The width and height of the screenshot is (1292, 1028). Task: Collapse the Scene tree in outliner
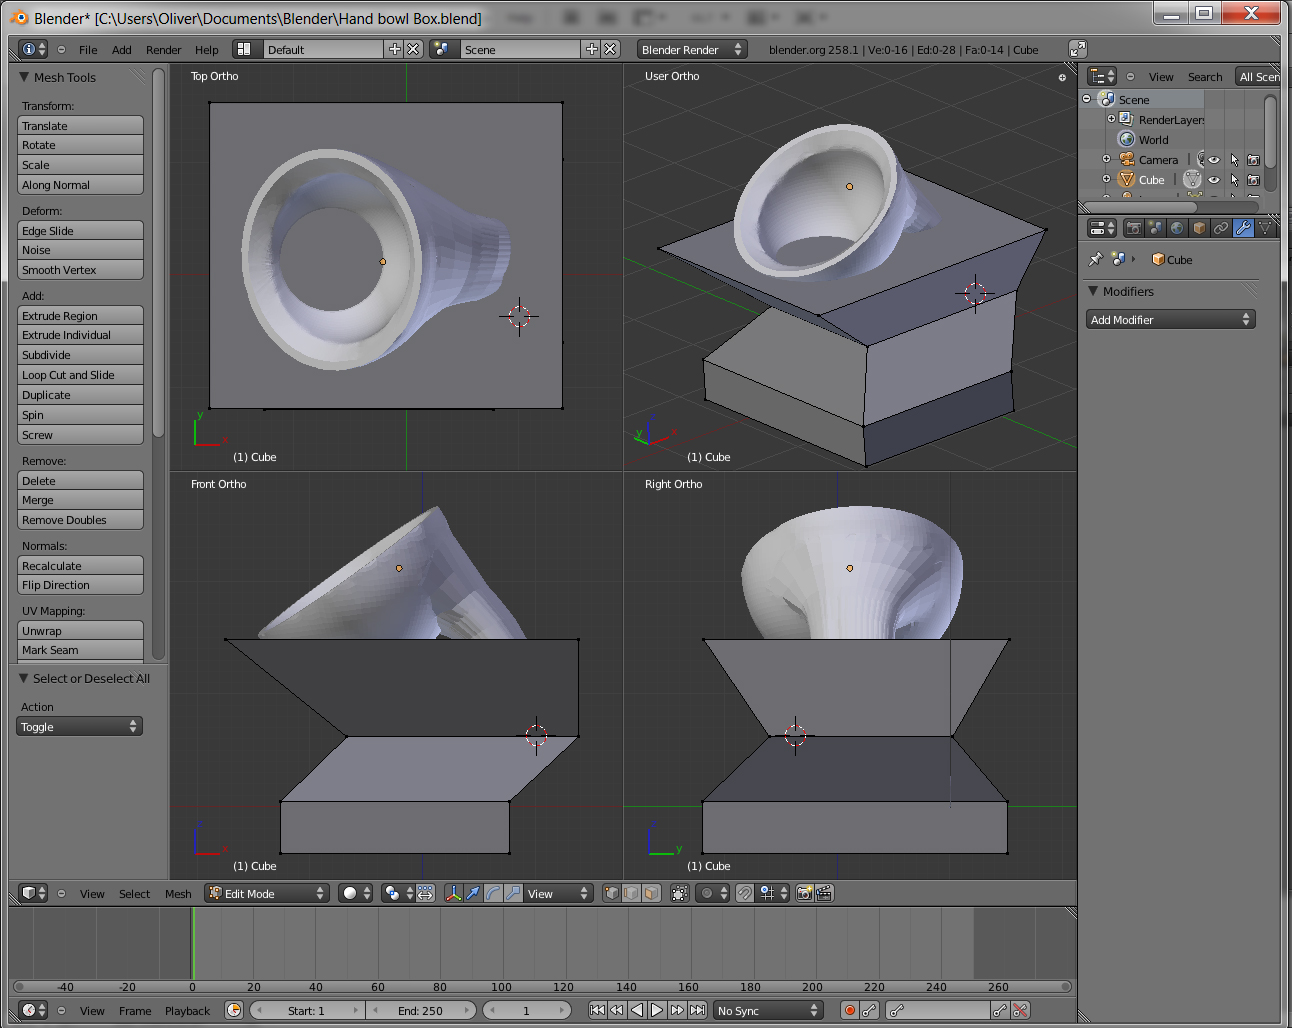coord(1087,99)
